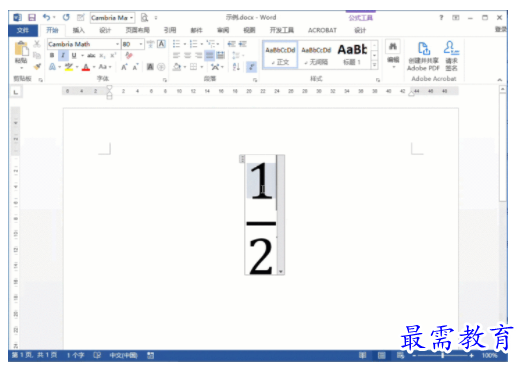
Task: Center the paragraph
Action: (187, 55)
